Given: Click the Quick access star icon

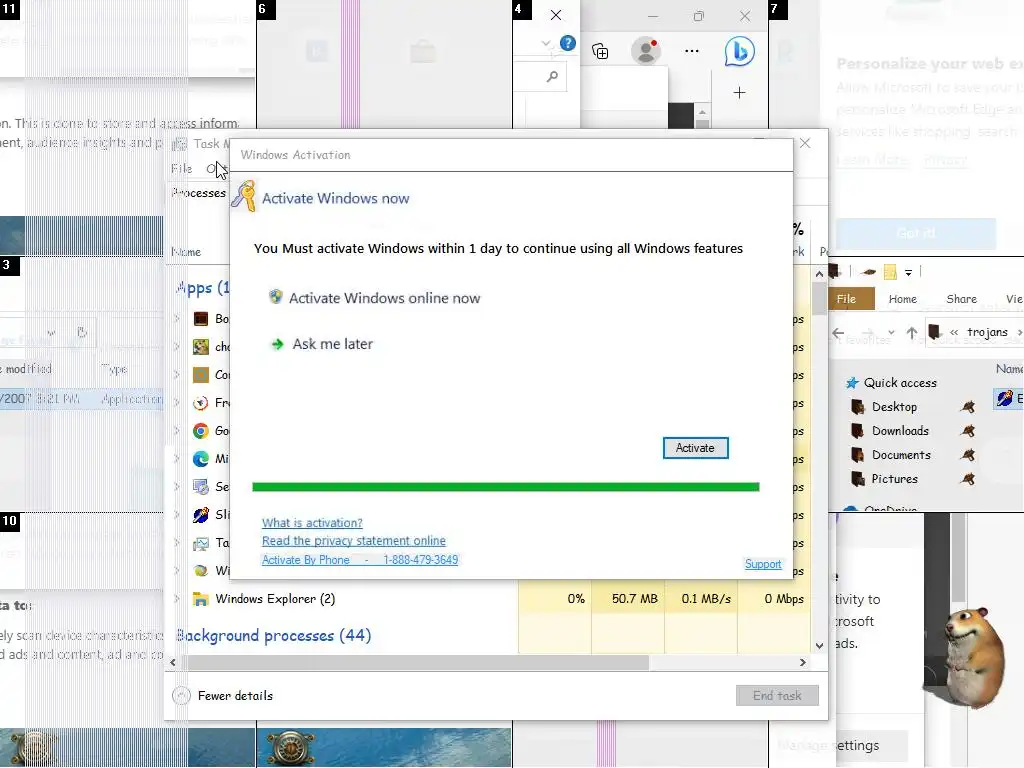Looking at the screenshot, I should click(852, 383).
